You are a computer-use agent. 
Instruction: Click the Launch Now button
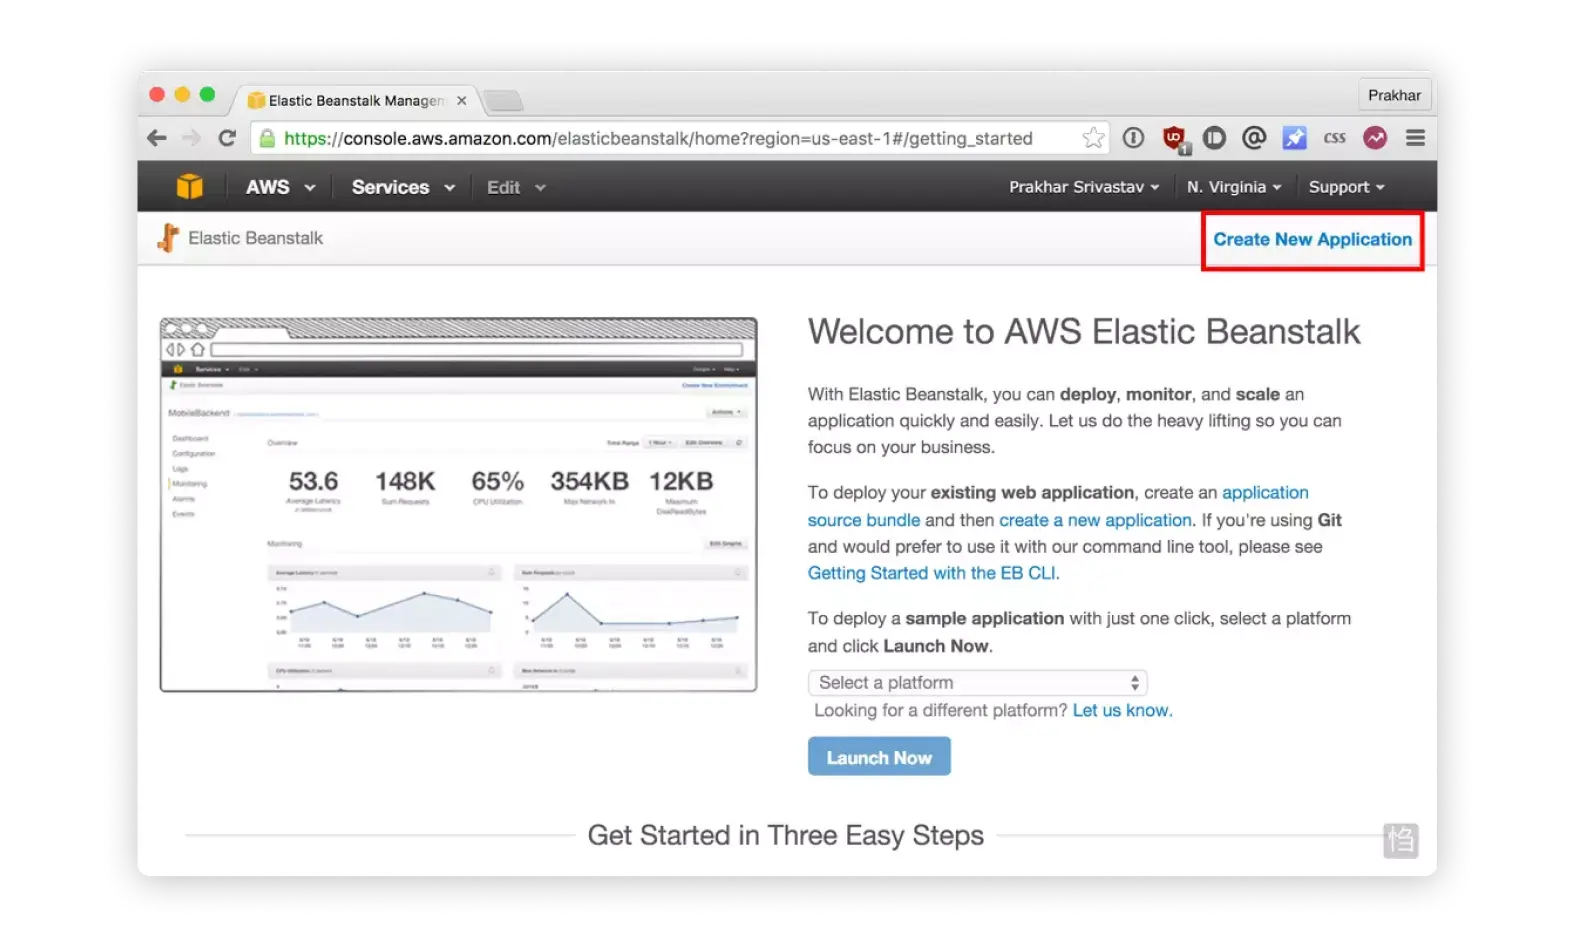coord(879,757)
